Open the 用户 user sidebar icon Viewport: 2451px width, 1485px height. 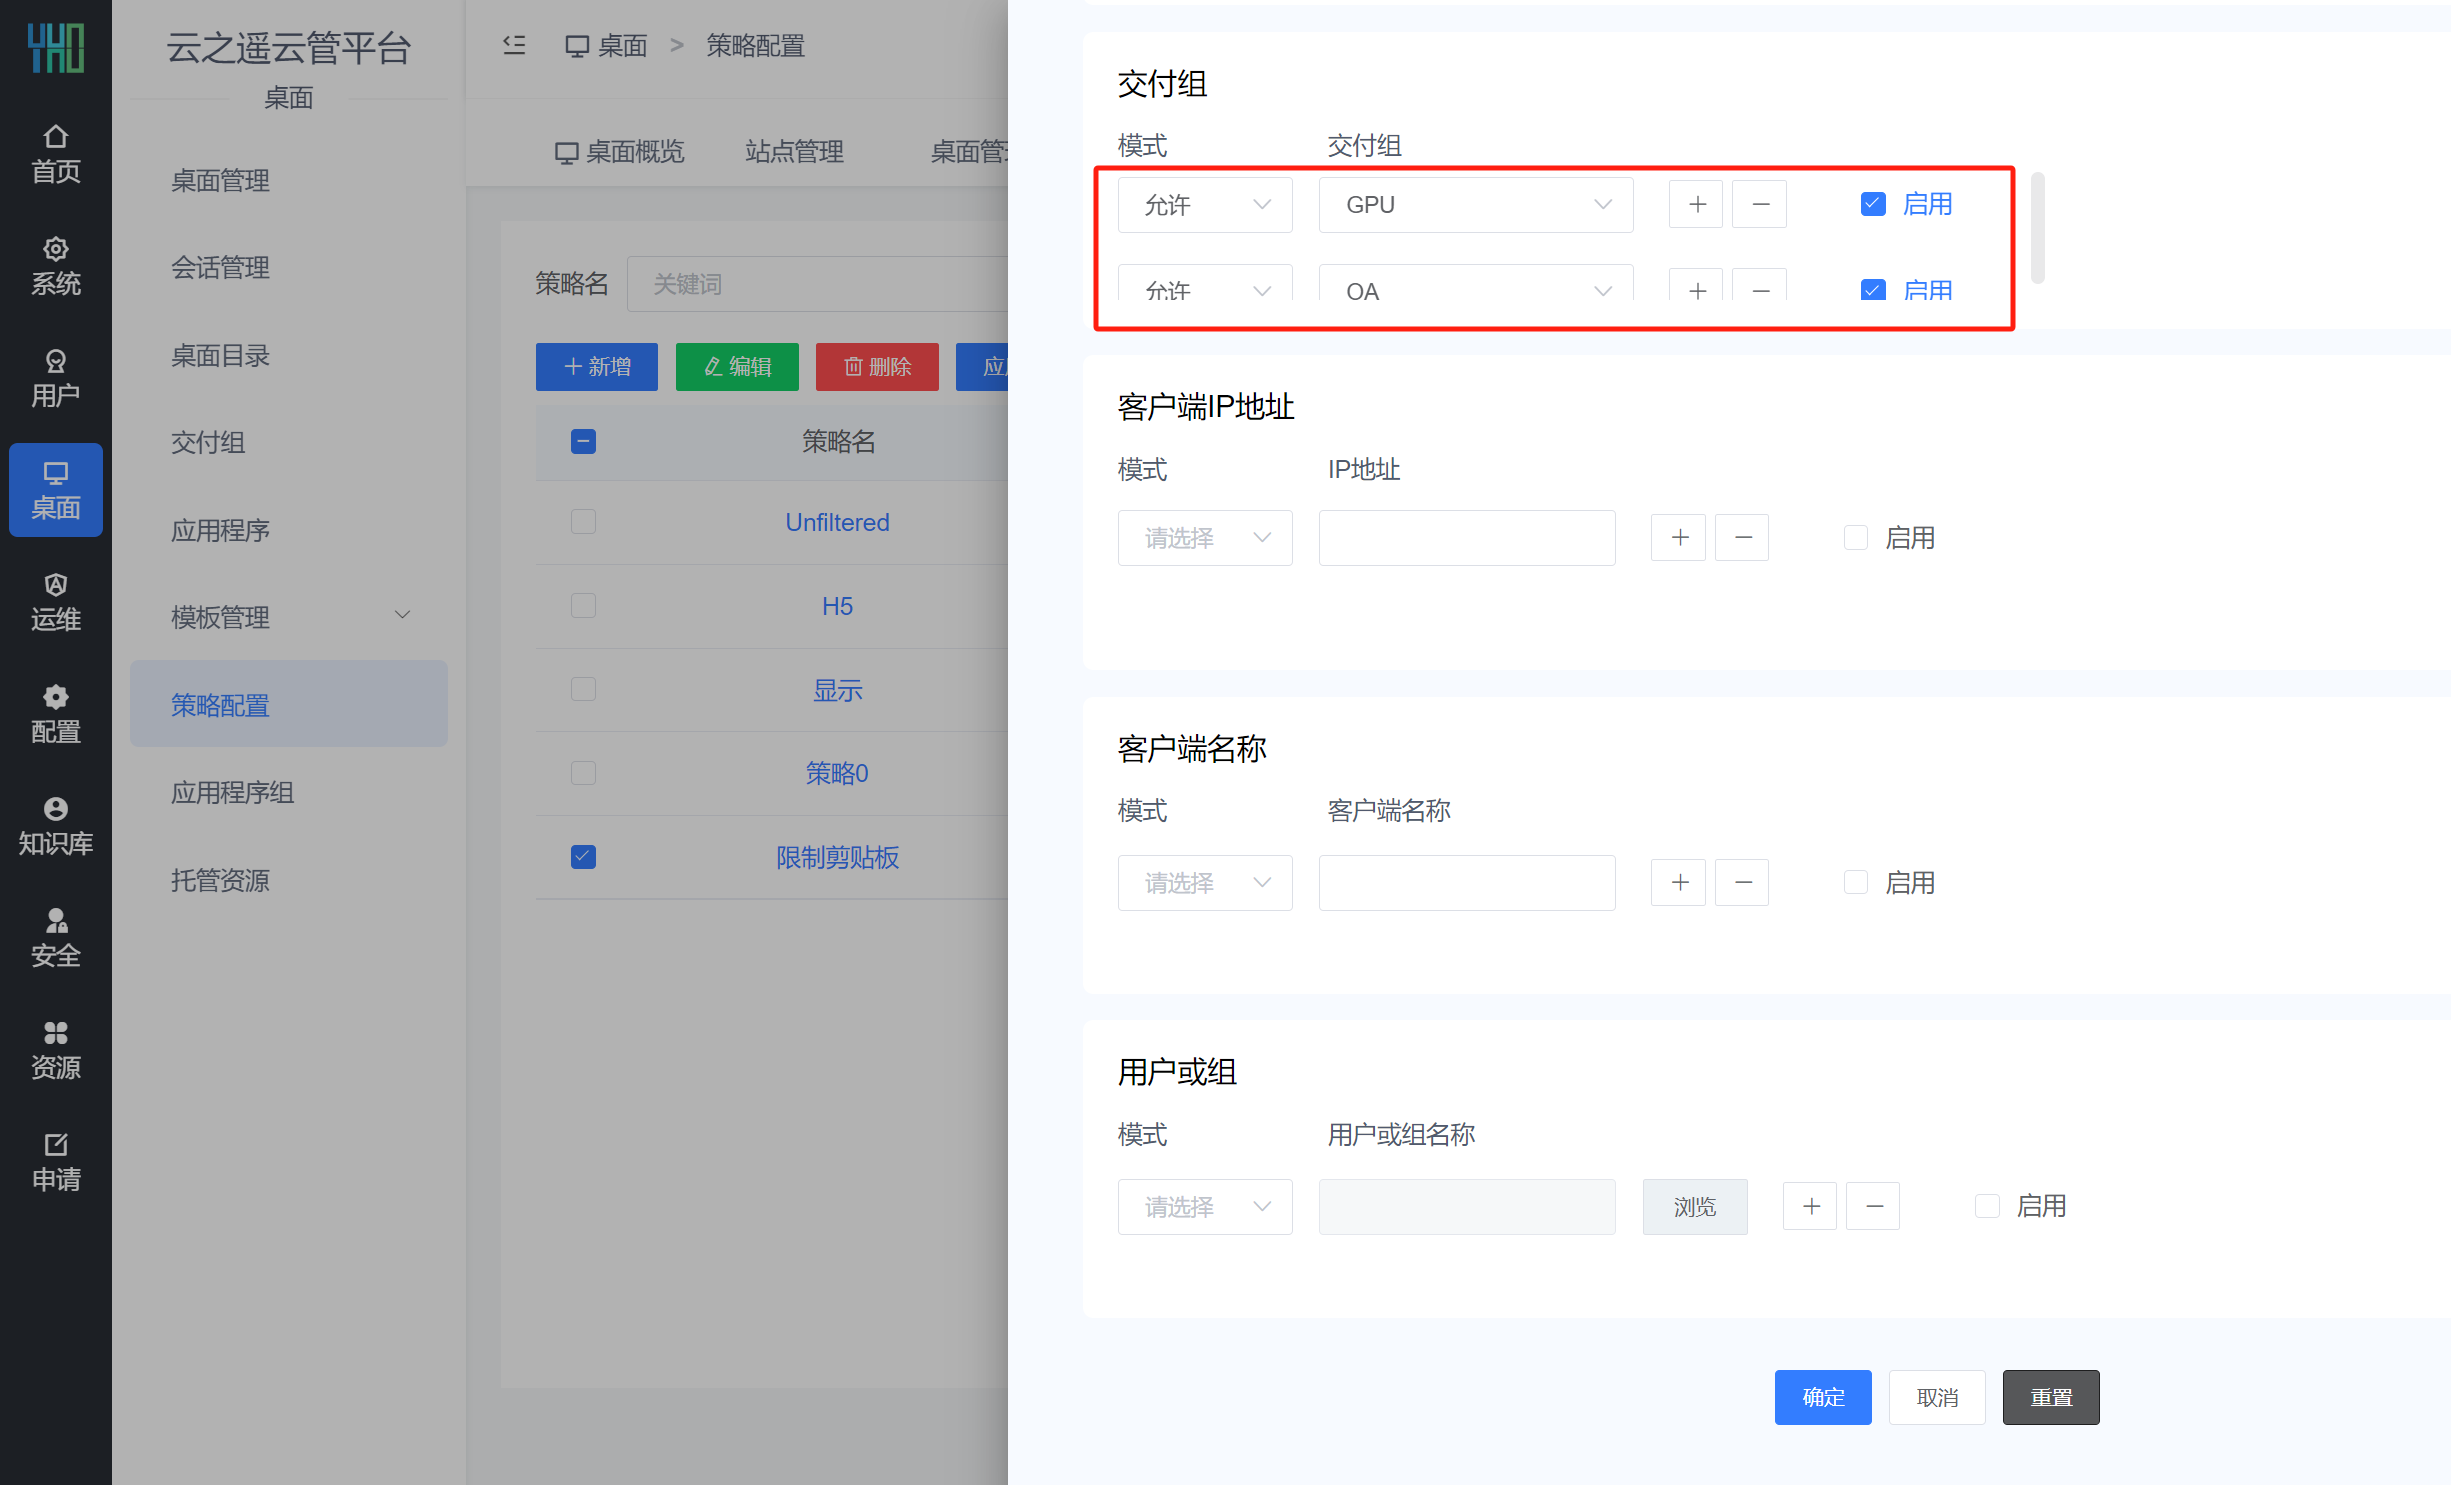(56, 378)
